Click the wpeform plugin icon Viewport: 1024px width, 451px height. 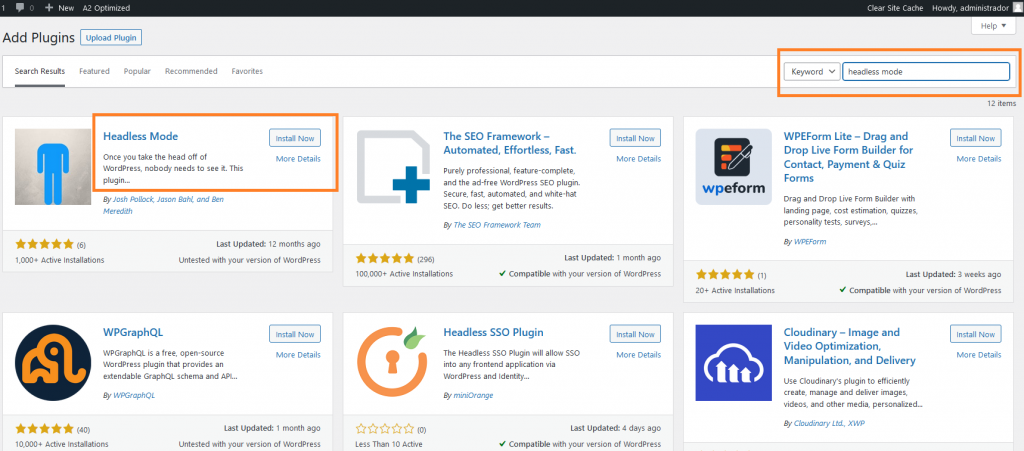coord(733,167)
